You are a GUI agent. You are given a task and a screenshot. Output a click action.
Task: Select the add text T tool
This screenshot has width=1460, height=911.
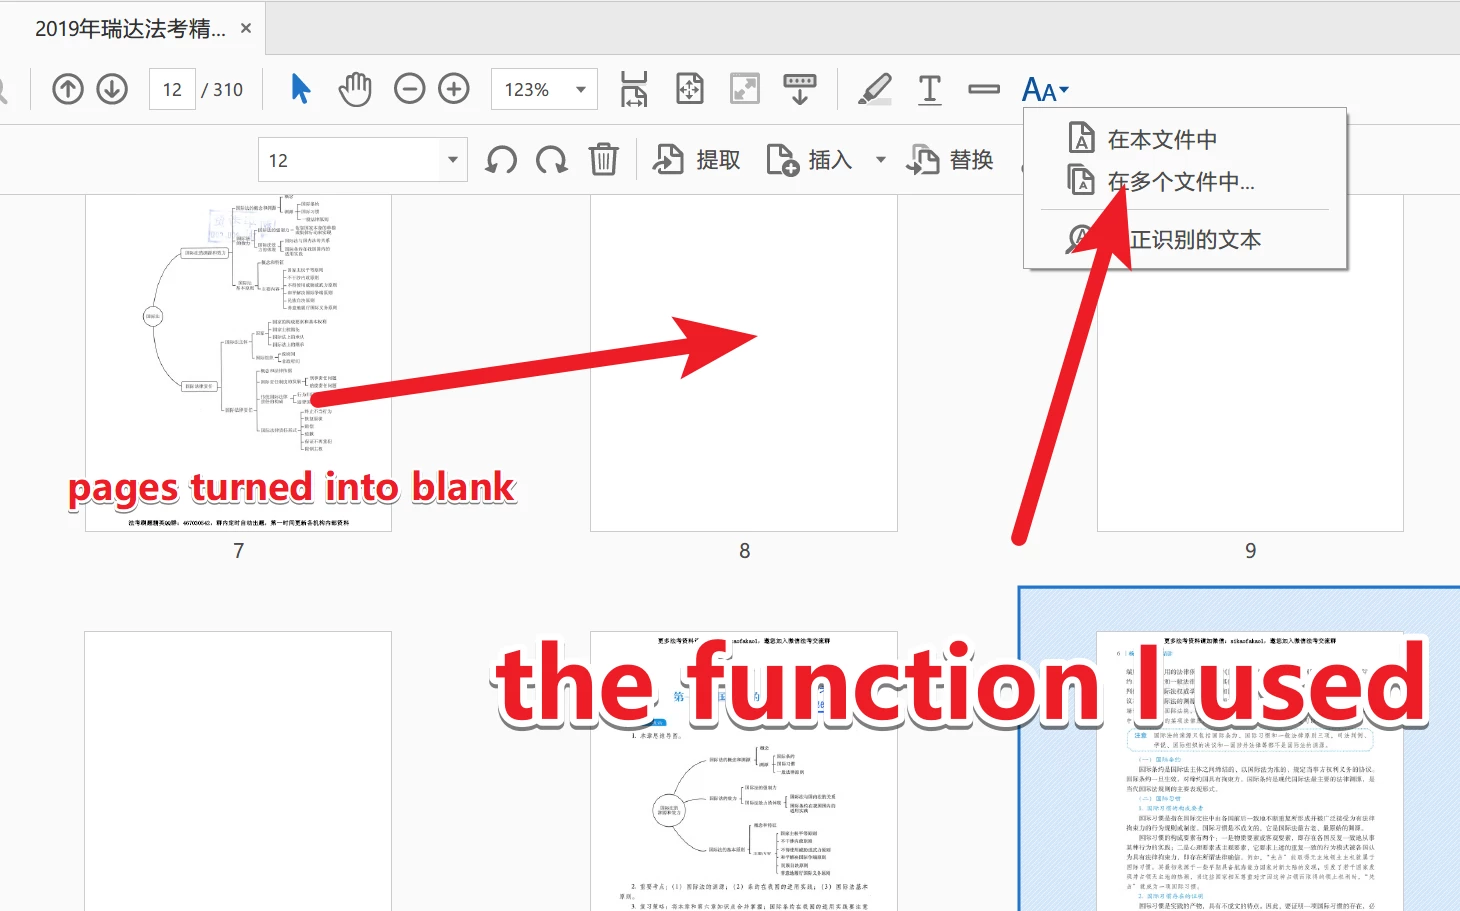pos(930,89)
